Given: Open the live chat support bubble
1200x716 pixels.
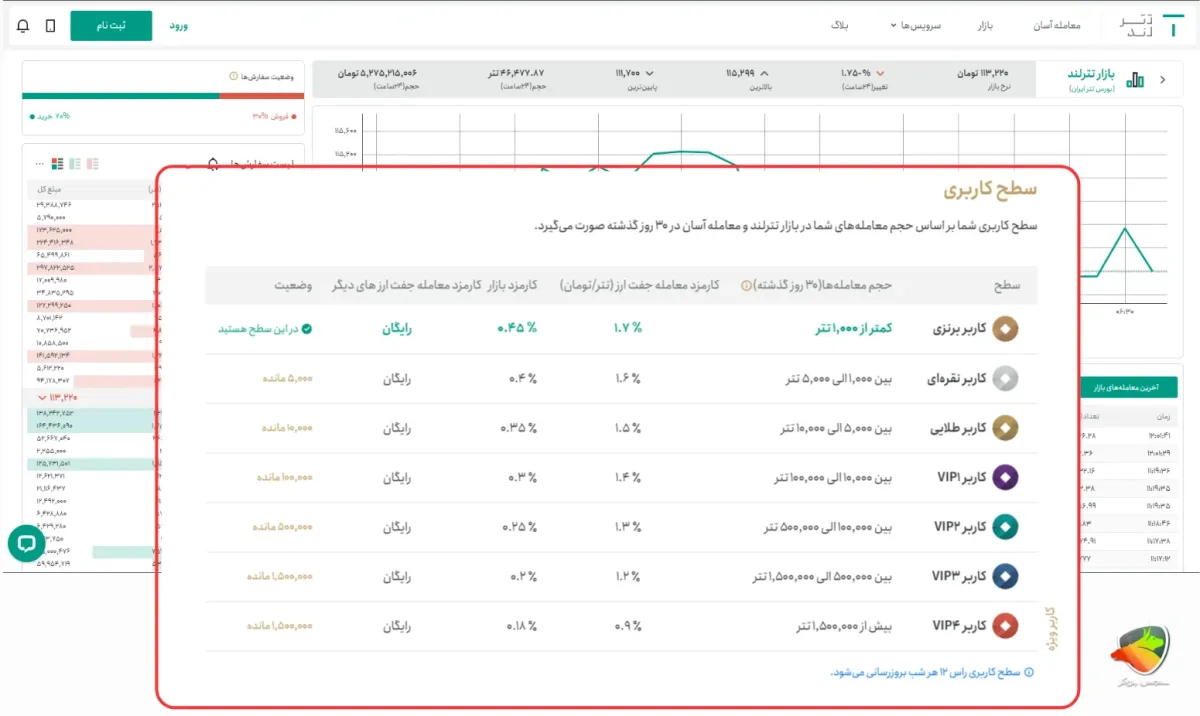Looking at the screenshot, I should pos(26,543).
